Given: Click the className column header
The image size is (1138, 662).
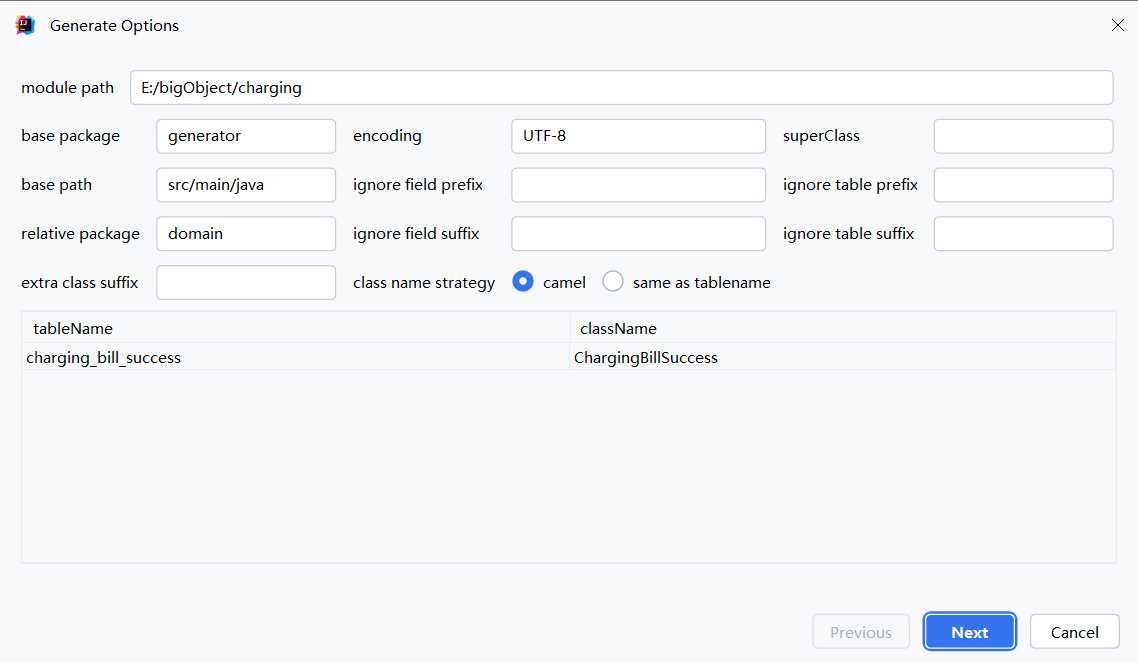Looking at the screenshot, I should [x=842, y=328].
